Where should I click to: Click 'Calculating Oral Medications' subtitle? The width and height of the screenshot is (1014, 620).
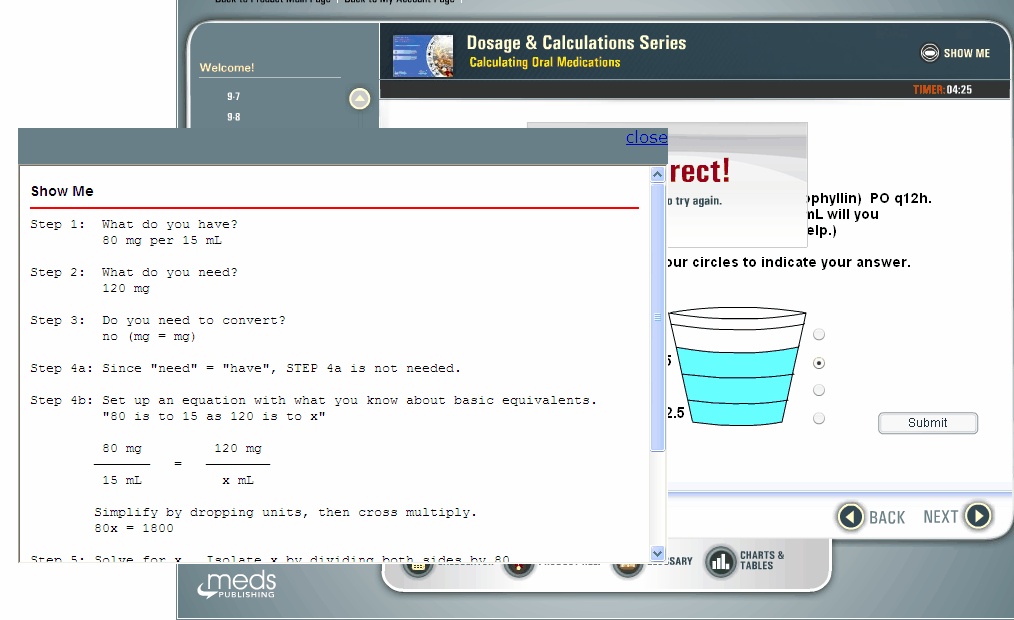click(545, 62)
